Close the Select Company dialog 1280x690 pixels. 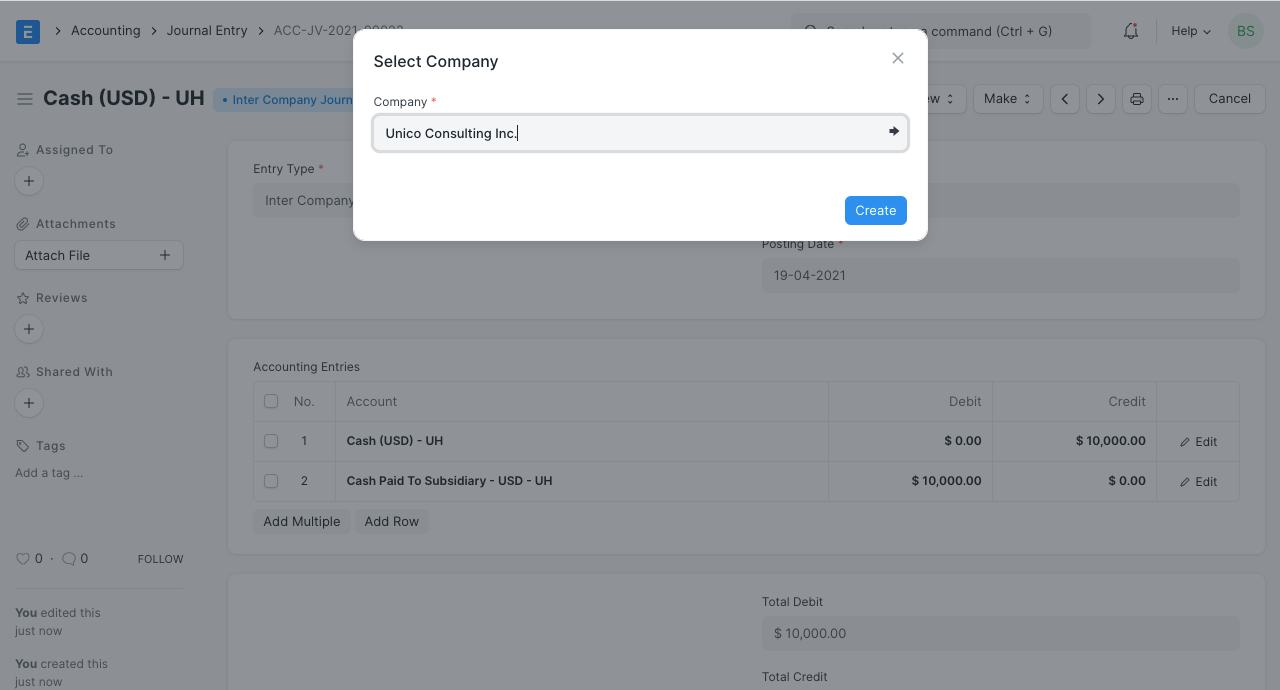click(898, 58)
